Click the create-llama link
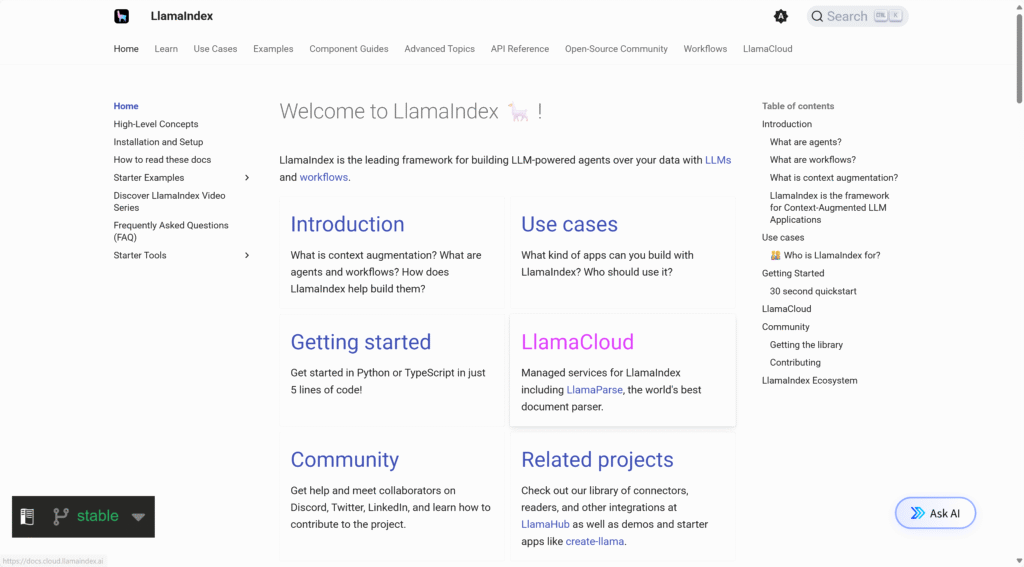Screen dimensions: 1024x567 594,542
